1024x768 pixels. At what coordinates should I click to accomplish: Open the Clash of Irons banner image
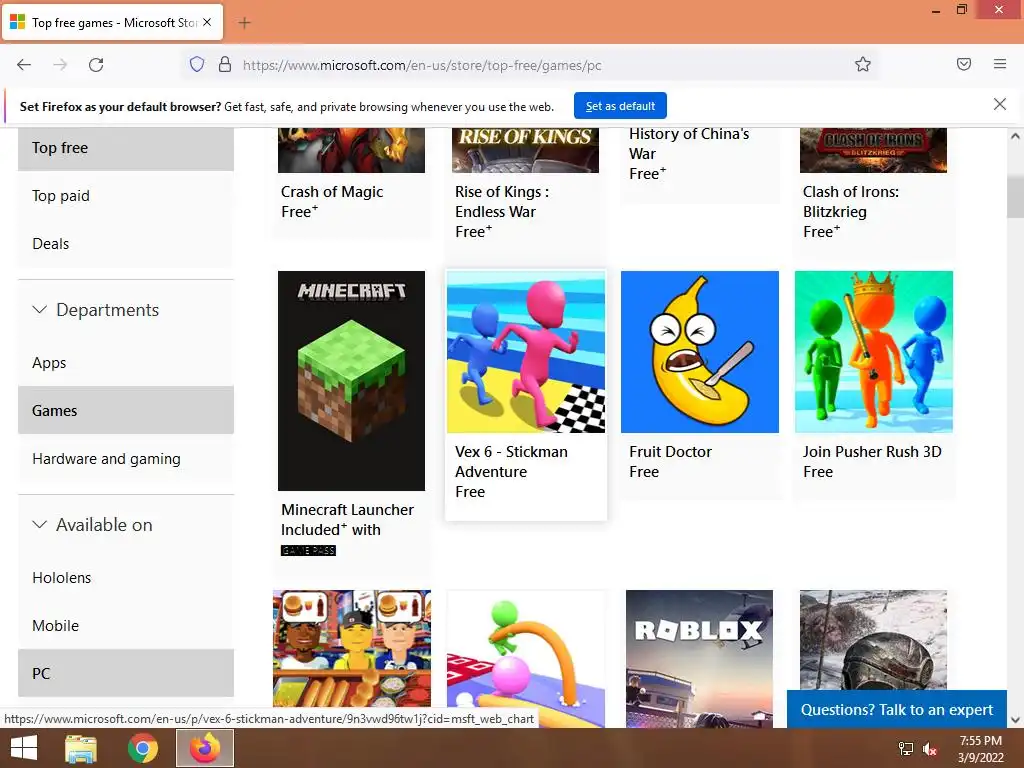click(x=873, y=150)
